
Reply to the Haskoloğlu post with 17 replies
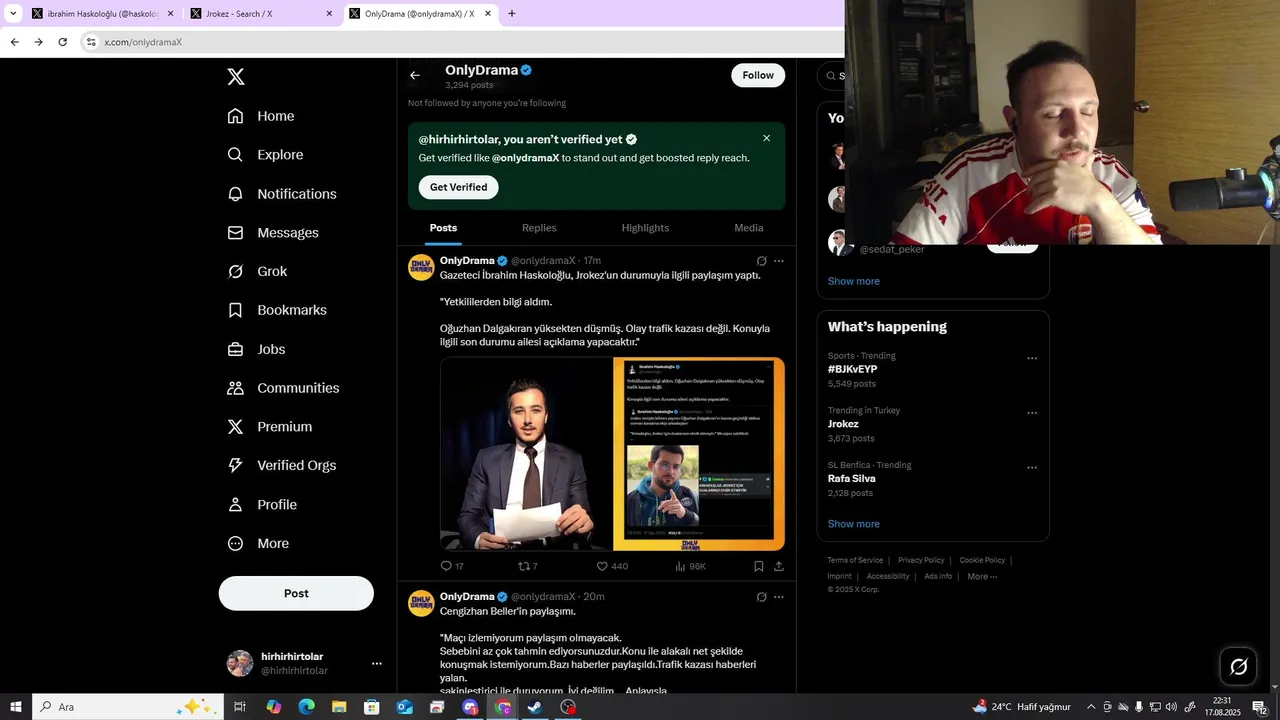pos(452,566)
